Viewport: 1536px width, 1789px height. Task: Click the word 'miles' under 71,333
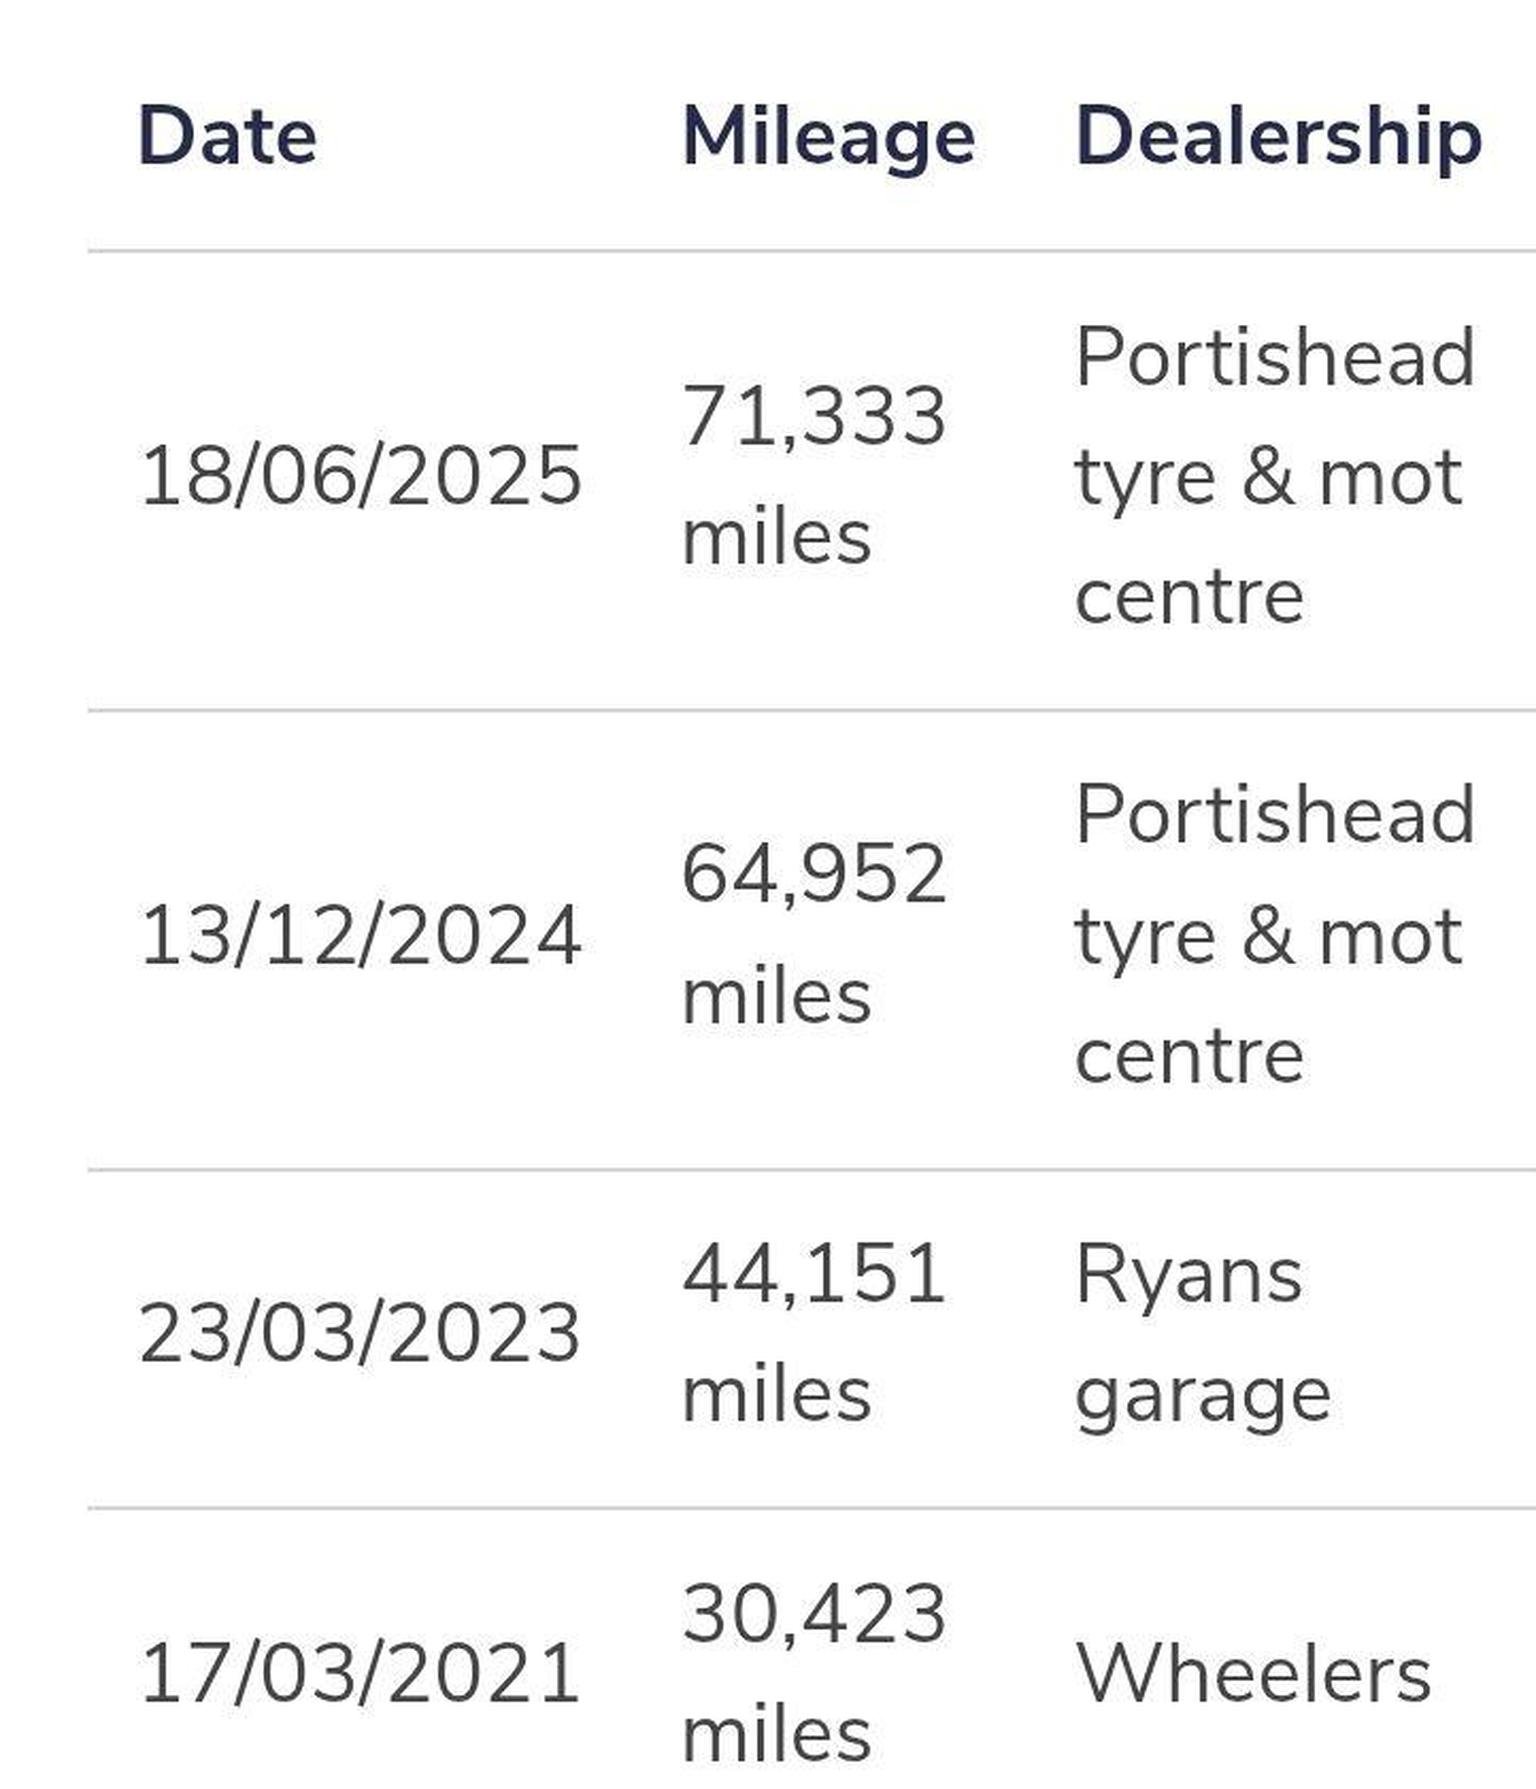coord(777,538)
